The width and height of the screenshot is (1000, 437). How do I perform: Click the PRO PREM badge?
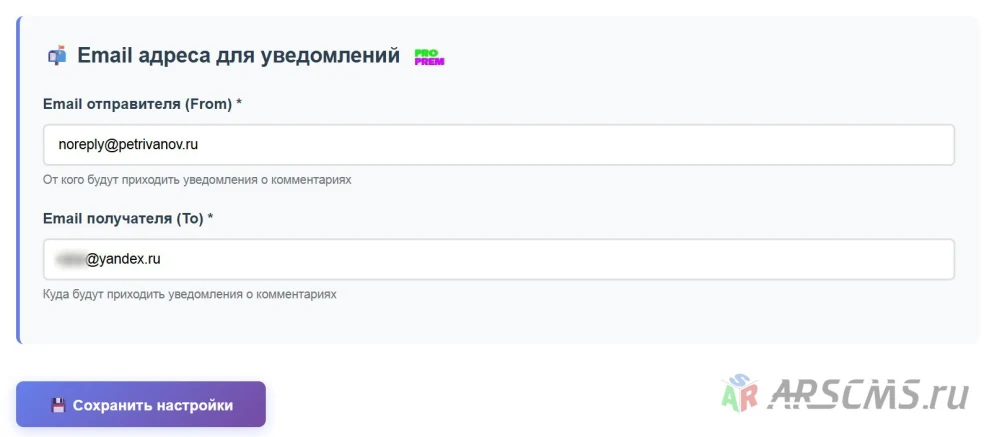pyautogui.click(x=429, y=57)
